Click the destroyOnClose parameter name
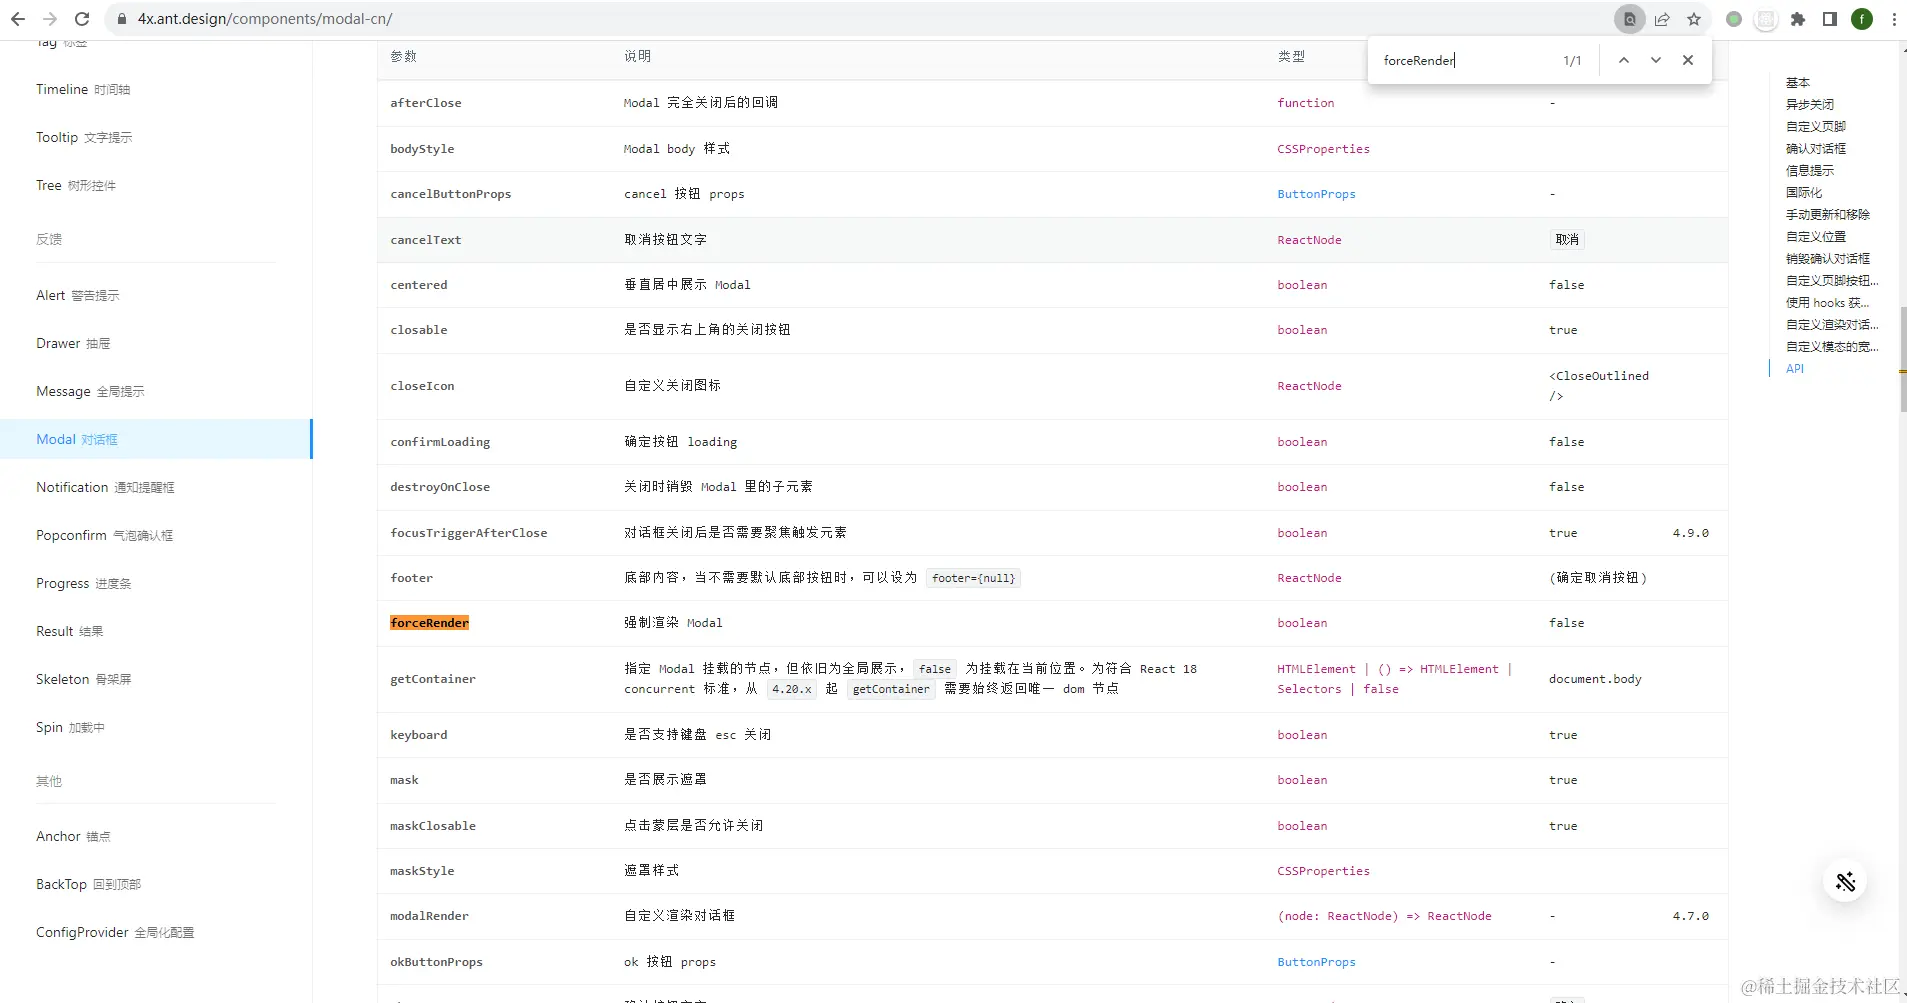Viewport: 1907px width, 1003px height. point(440,487)
